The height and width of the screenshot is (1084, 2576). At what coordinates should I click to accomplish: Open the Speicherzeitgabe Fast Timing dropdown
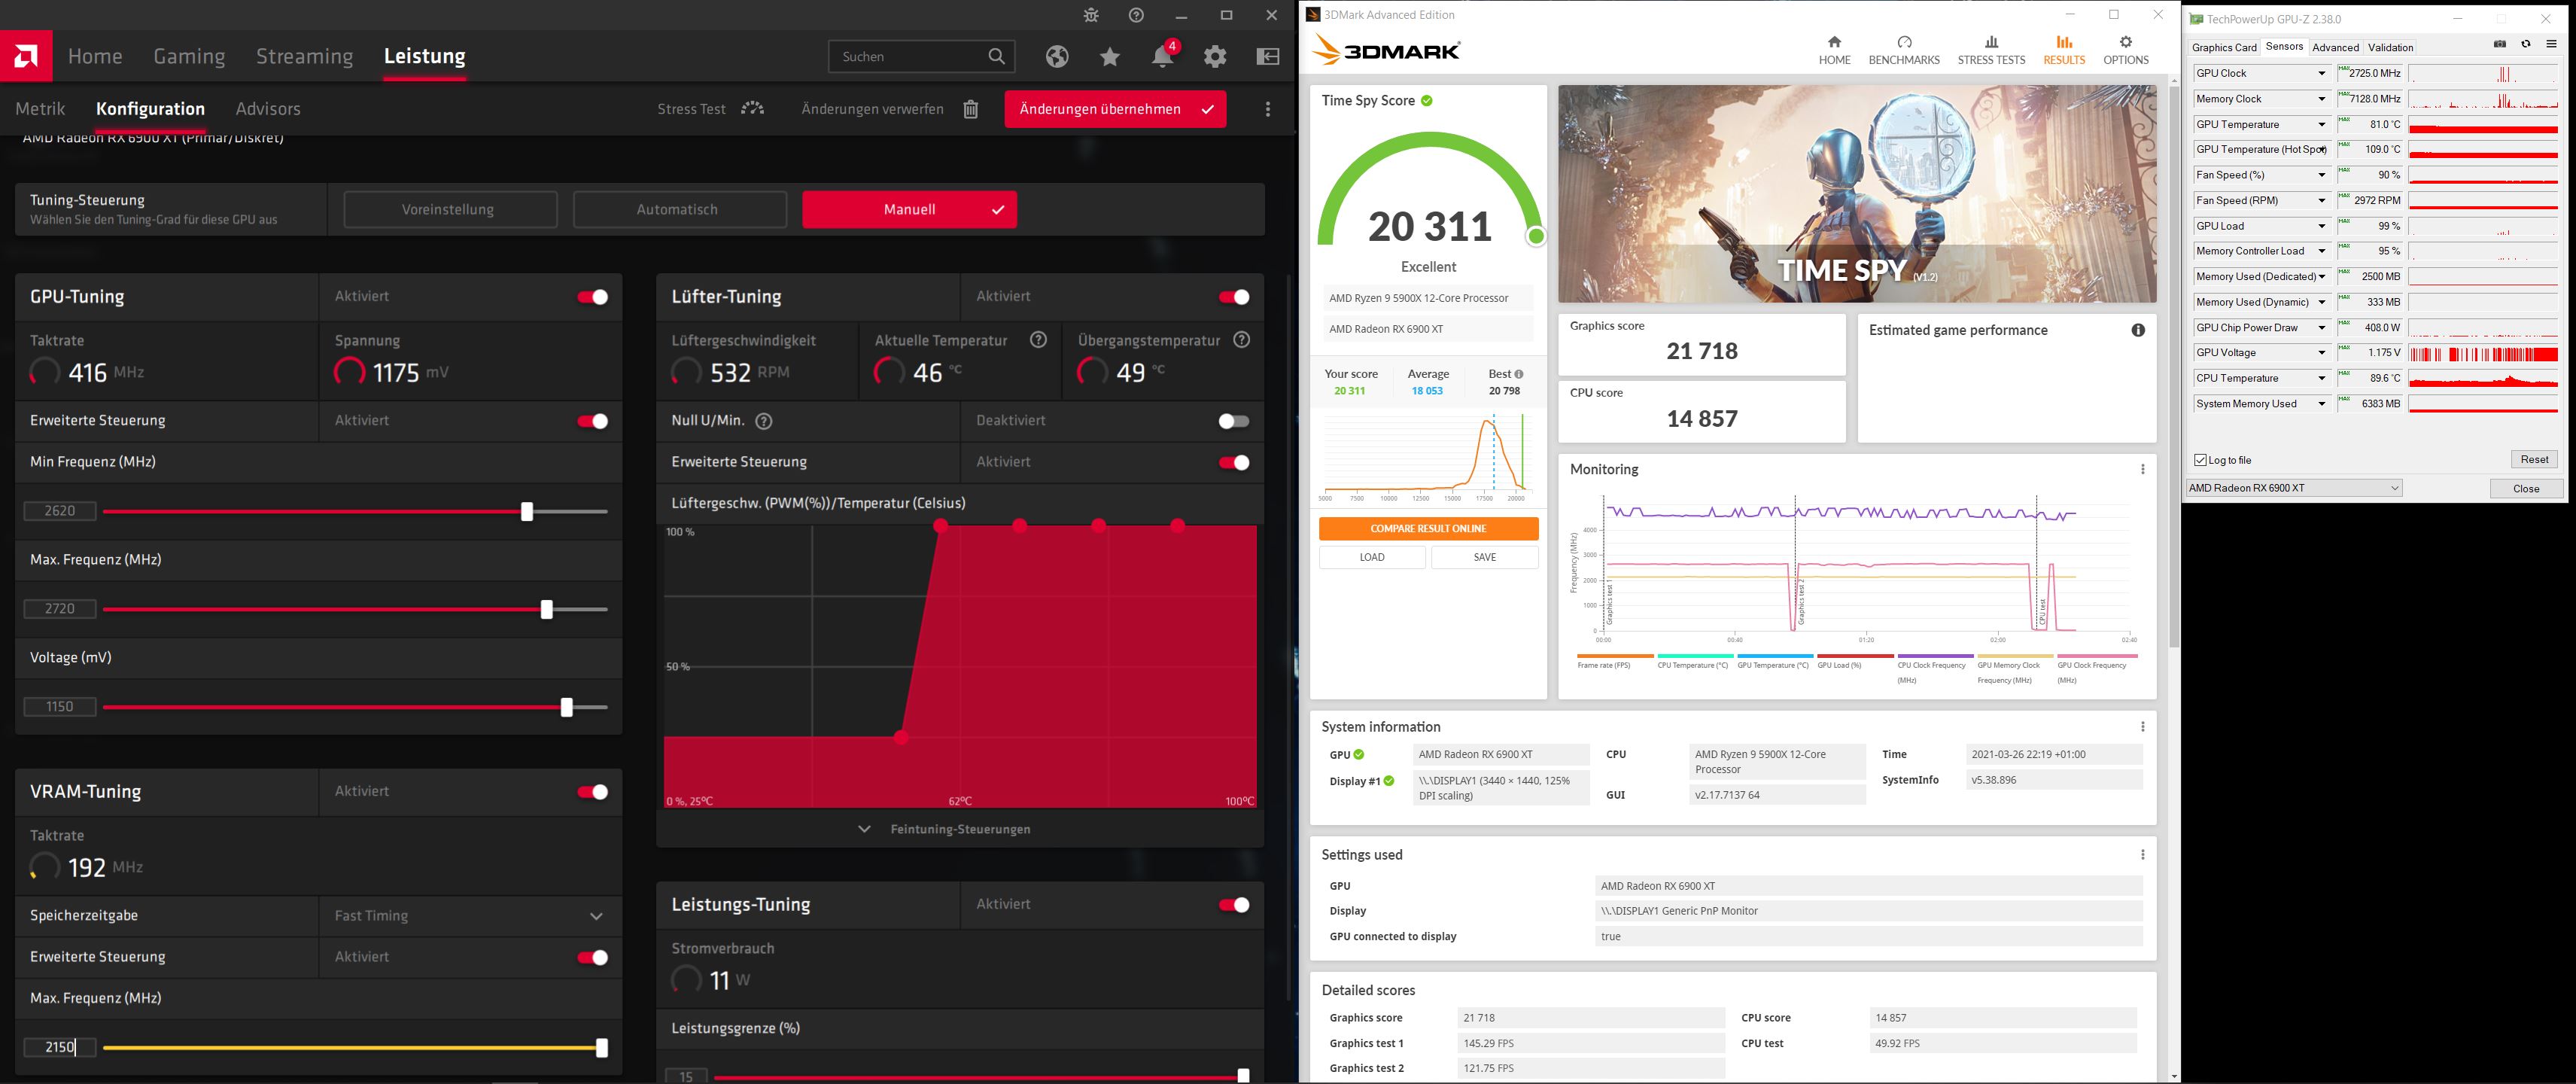(470, 916)
